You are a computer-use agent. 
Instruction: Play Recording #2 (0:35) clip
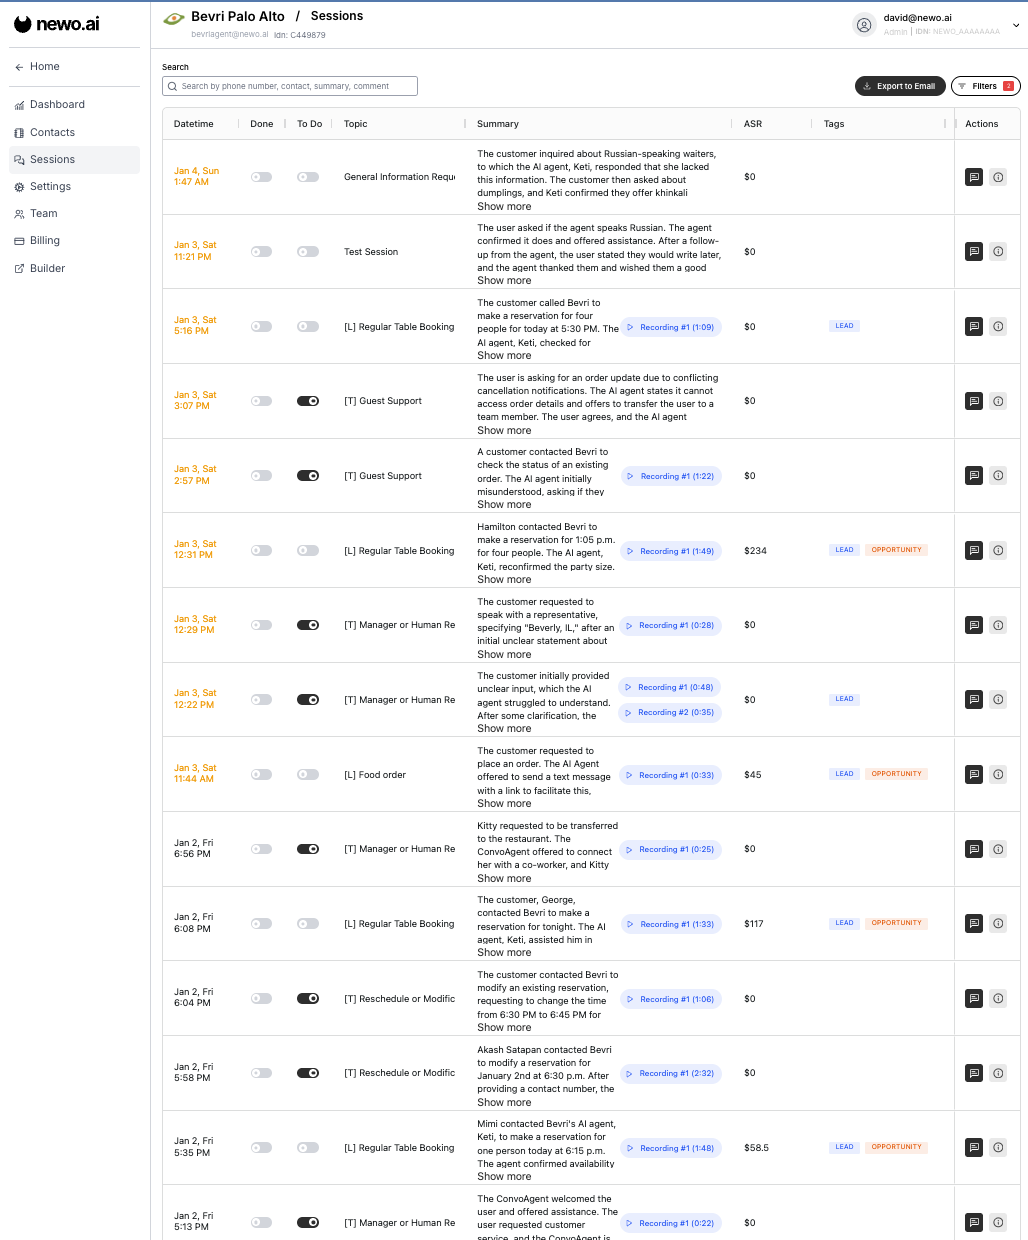click(669, 713)
